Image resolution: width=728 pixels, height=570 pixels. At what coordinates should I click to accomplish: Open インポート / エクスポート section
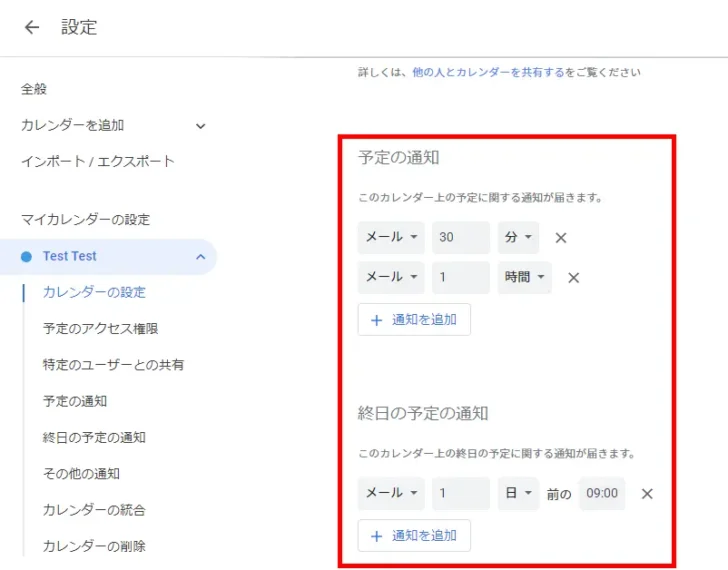[x=98, y=162]
